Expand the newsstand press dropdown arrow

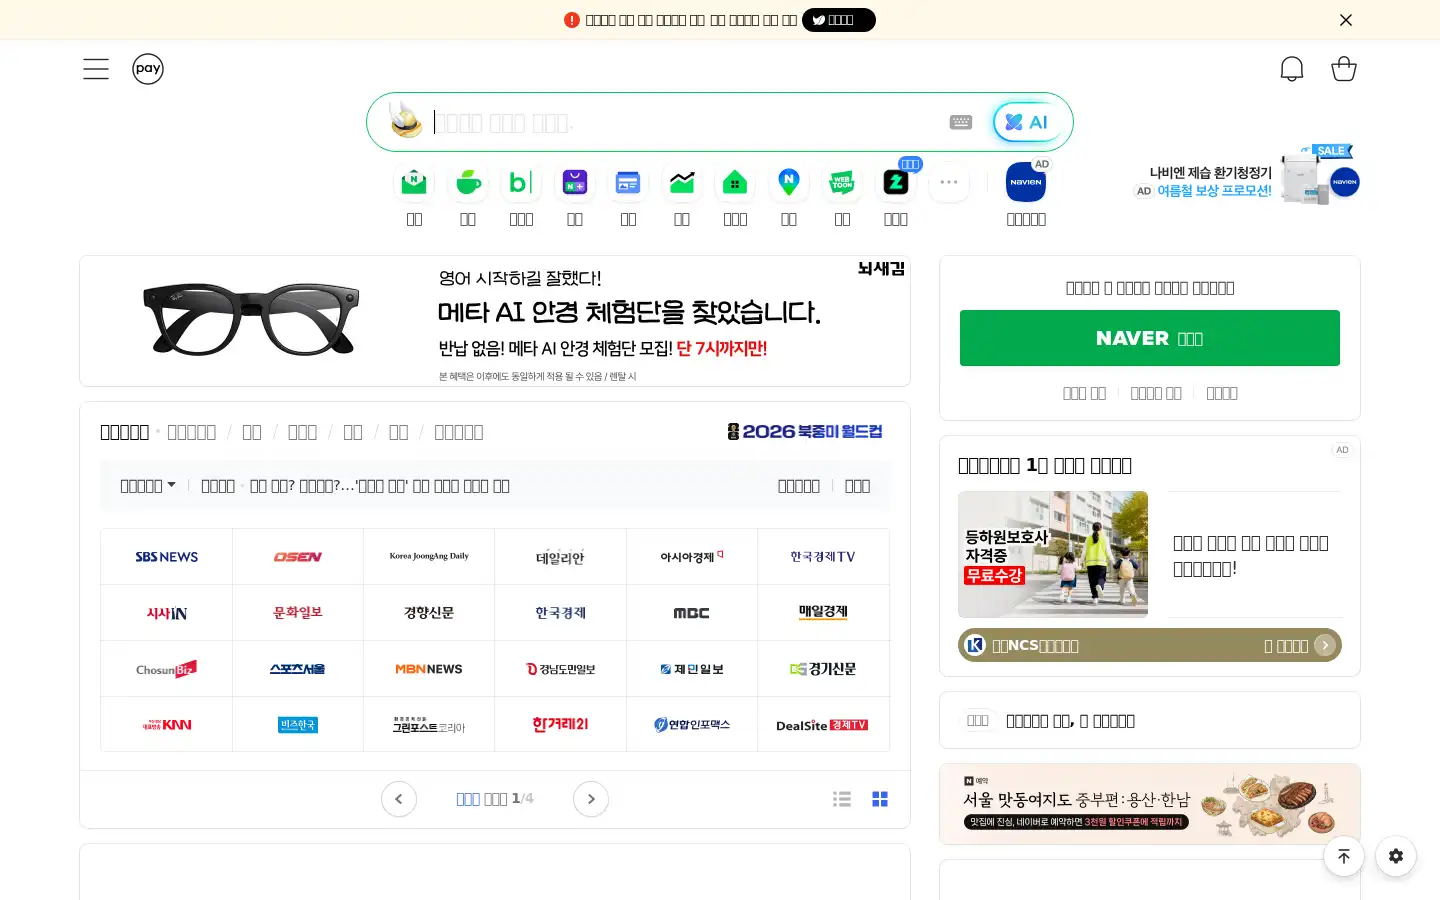pyautogui.click(x=171, y=485)
